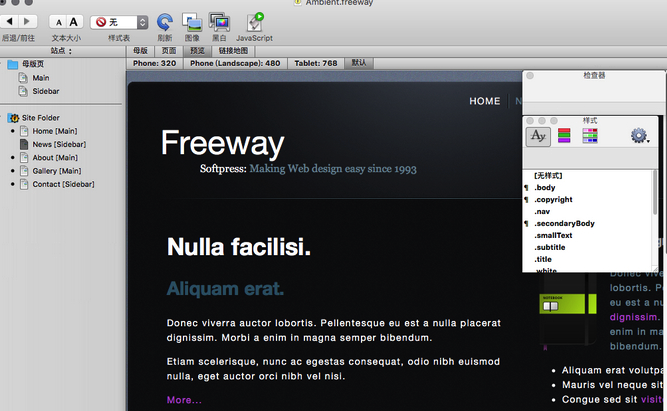Toggle the images toolbar icon
This screenshot has width=667, height=411.
pyautogui.click(x=192, y=22)
